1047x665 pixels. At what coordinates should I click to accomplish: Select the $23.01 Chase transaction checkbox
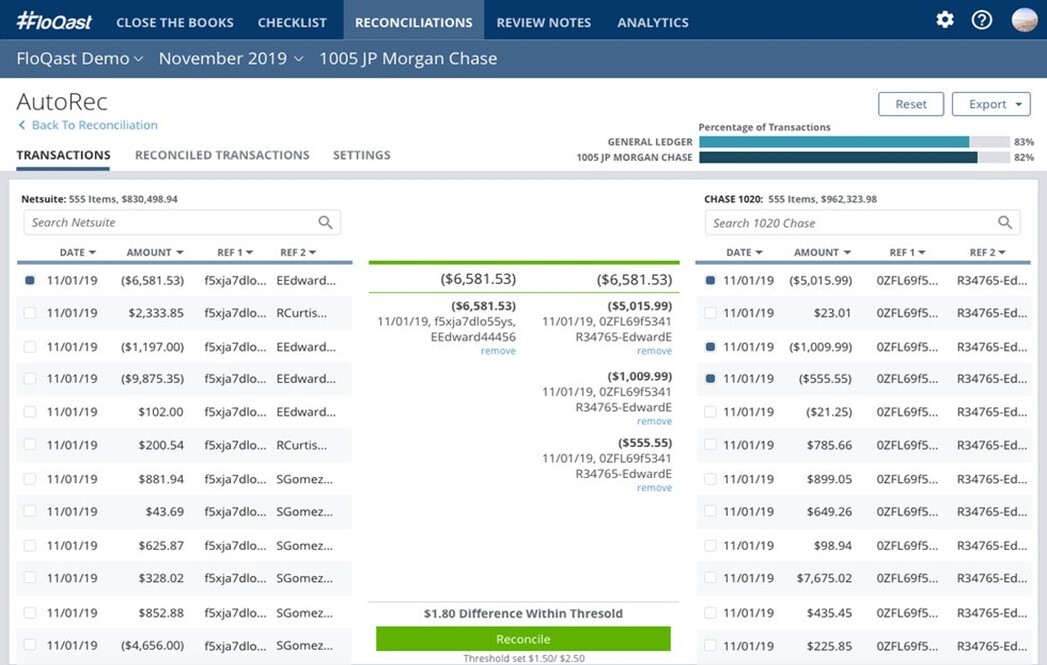click(x=709, y=313)
